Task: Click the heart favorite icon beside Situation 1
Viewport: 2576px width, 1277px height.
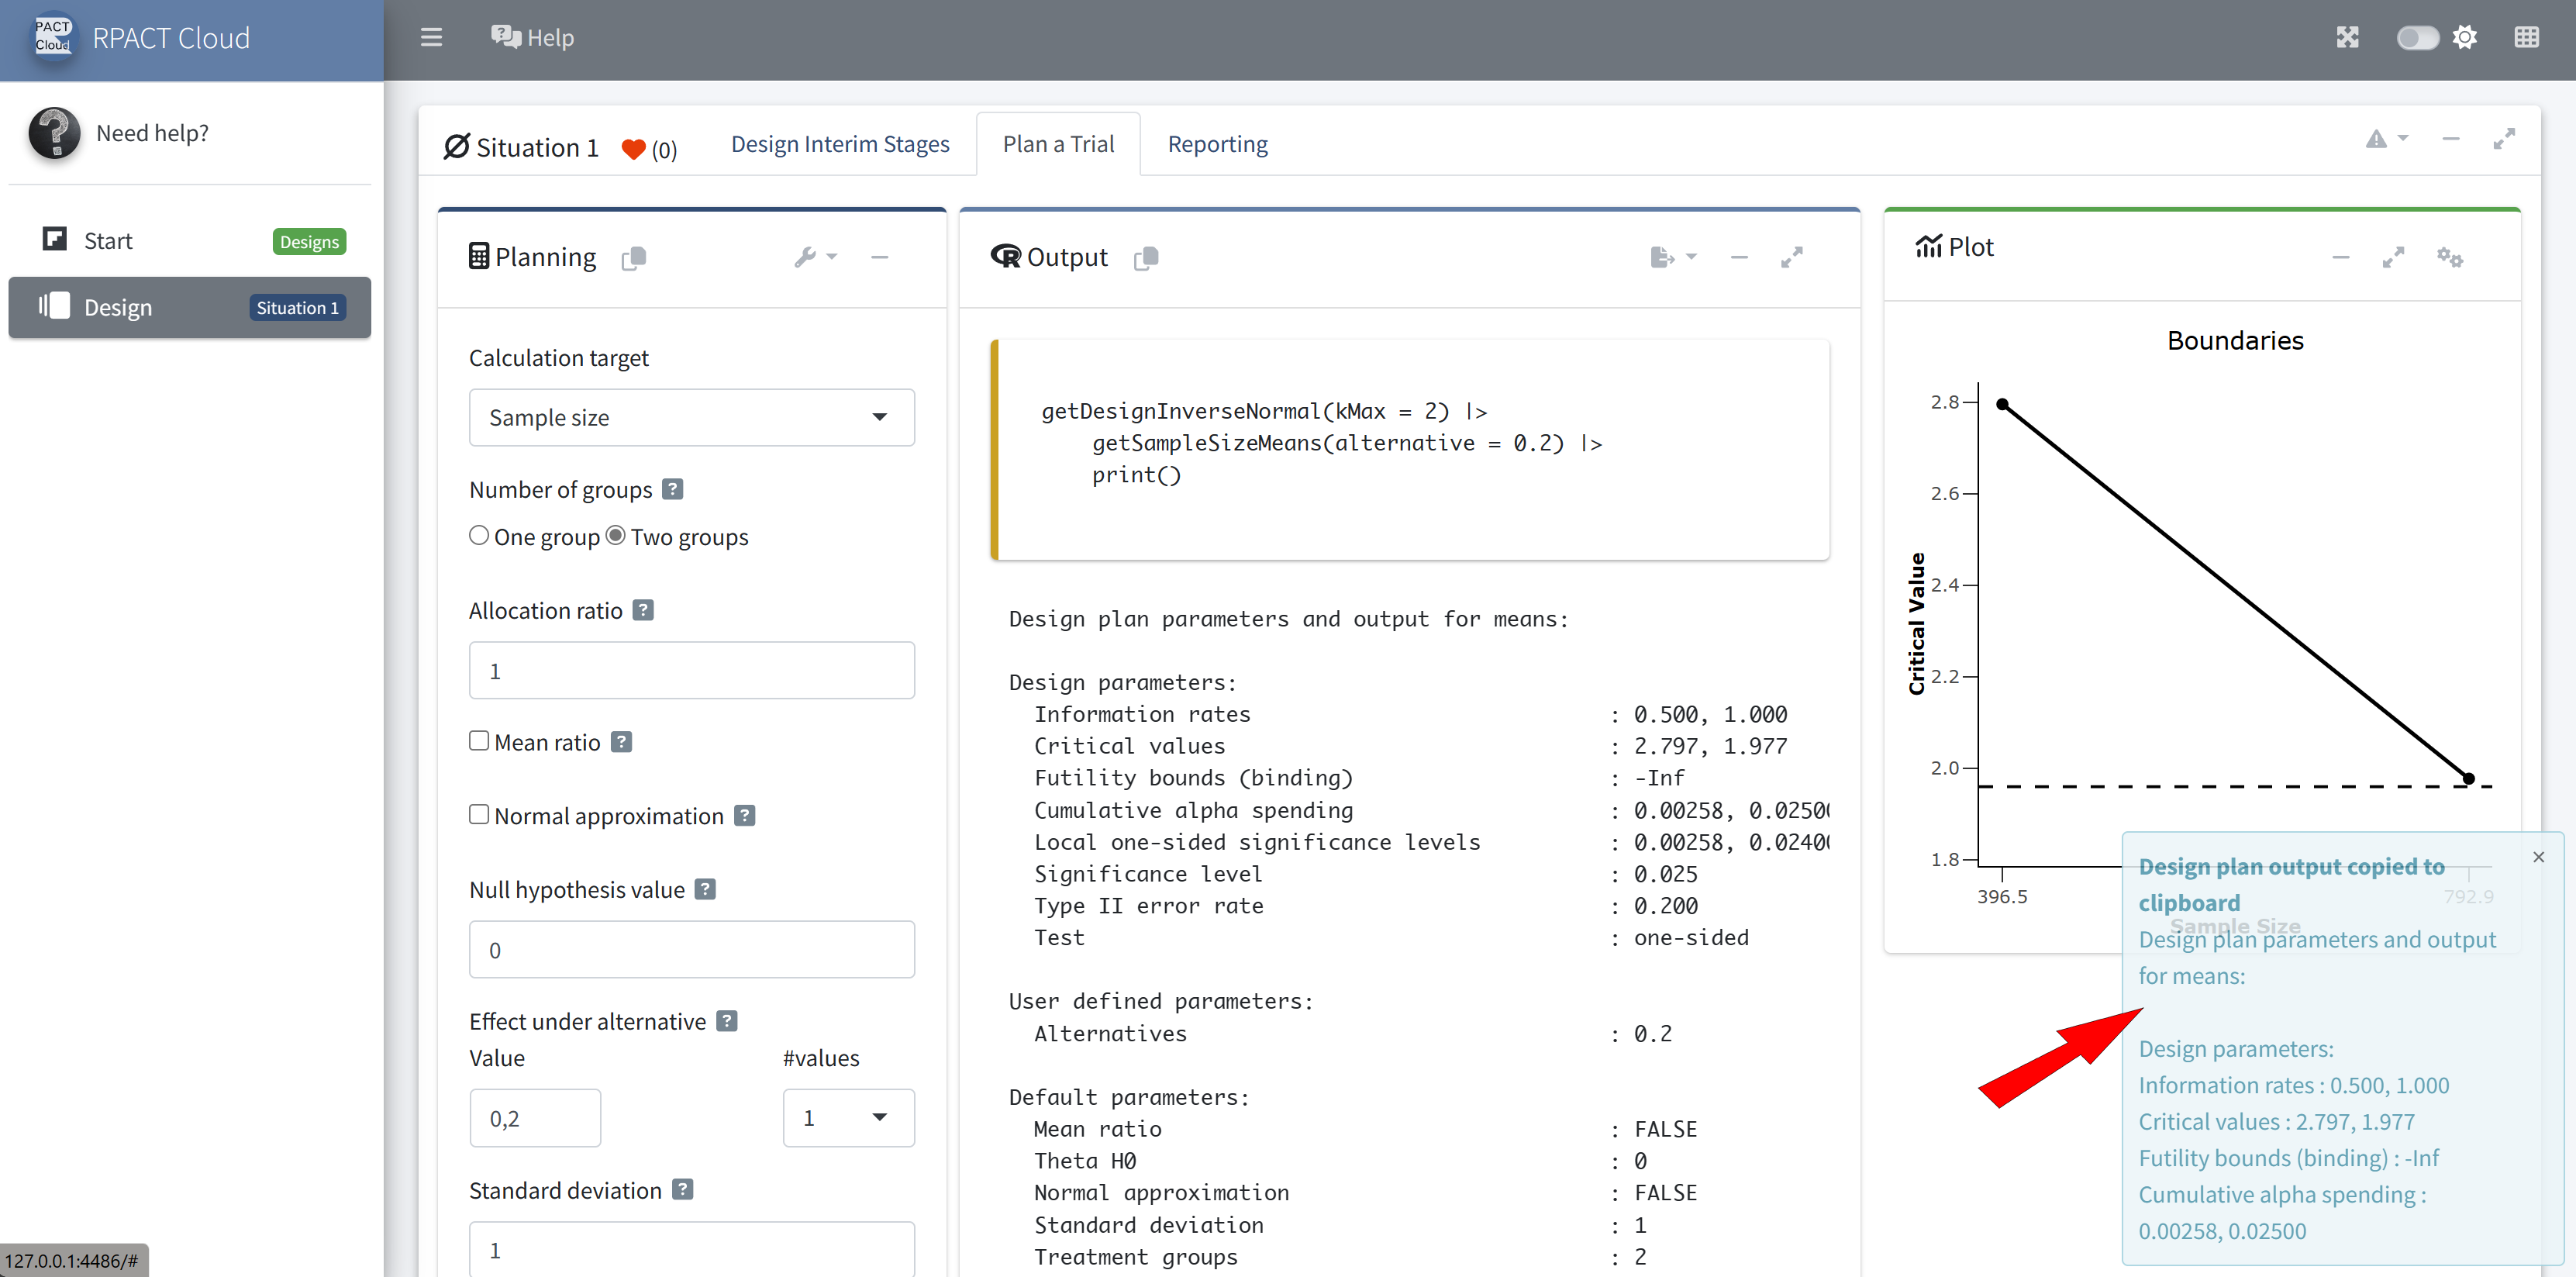Action: click(x=633, y=149)
